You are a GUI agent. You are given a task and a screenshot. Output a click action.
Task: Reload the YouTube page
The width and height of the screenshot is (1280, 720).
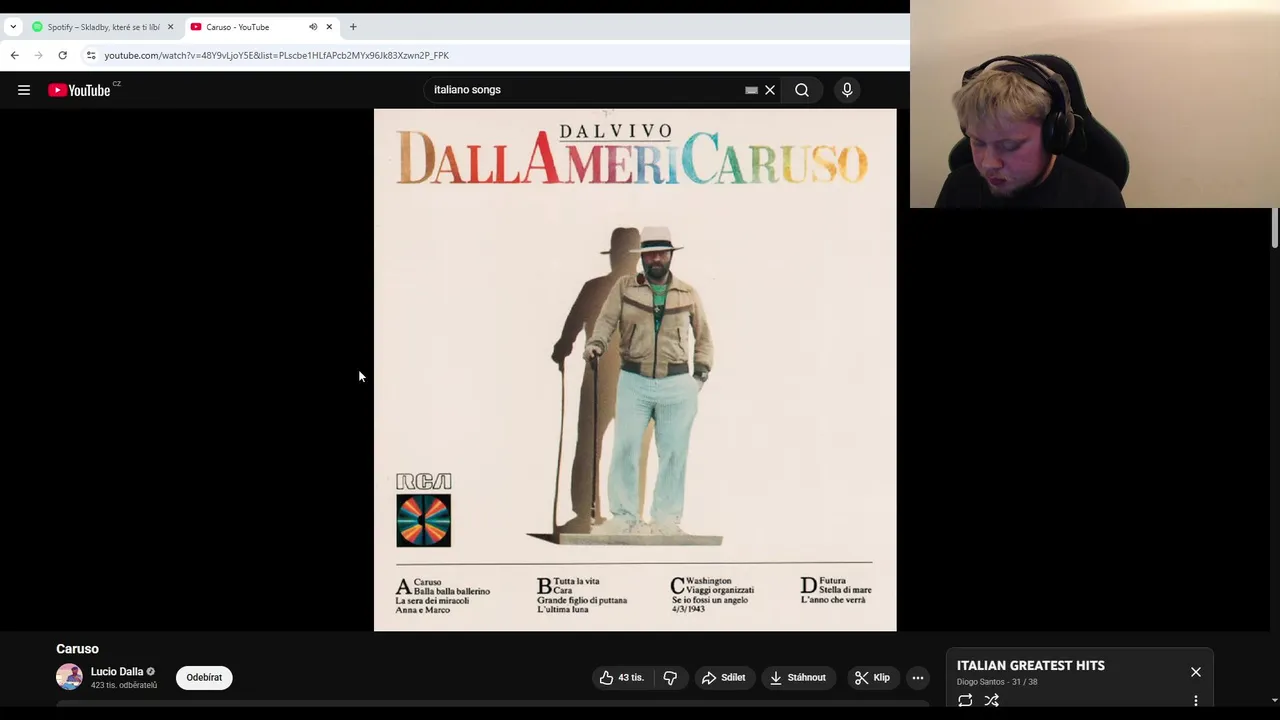tap(62, 56)
